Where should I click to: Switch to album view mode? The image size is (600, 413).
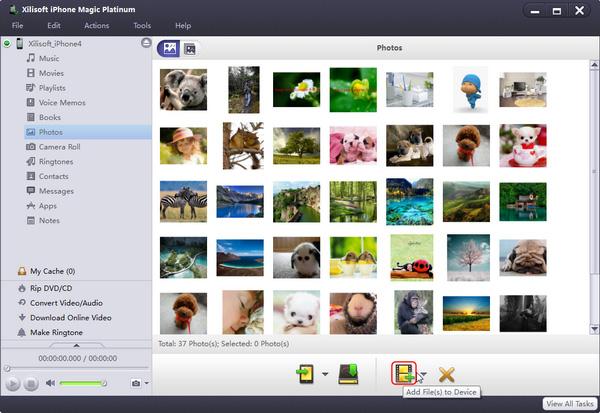tap(190, 48)
